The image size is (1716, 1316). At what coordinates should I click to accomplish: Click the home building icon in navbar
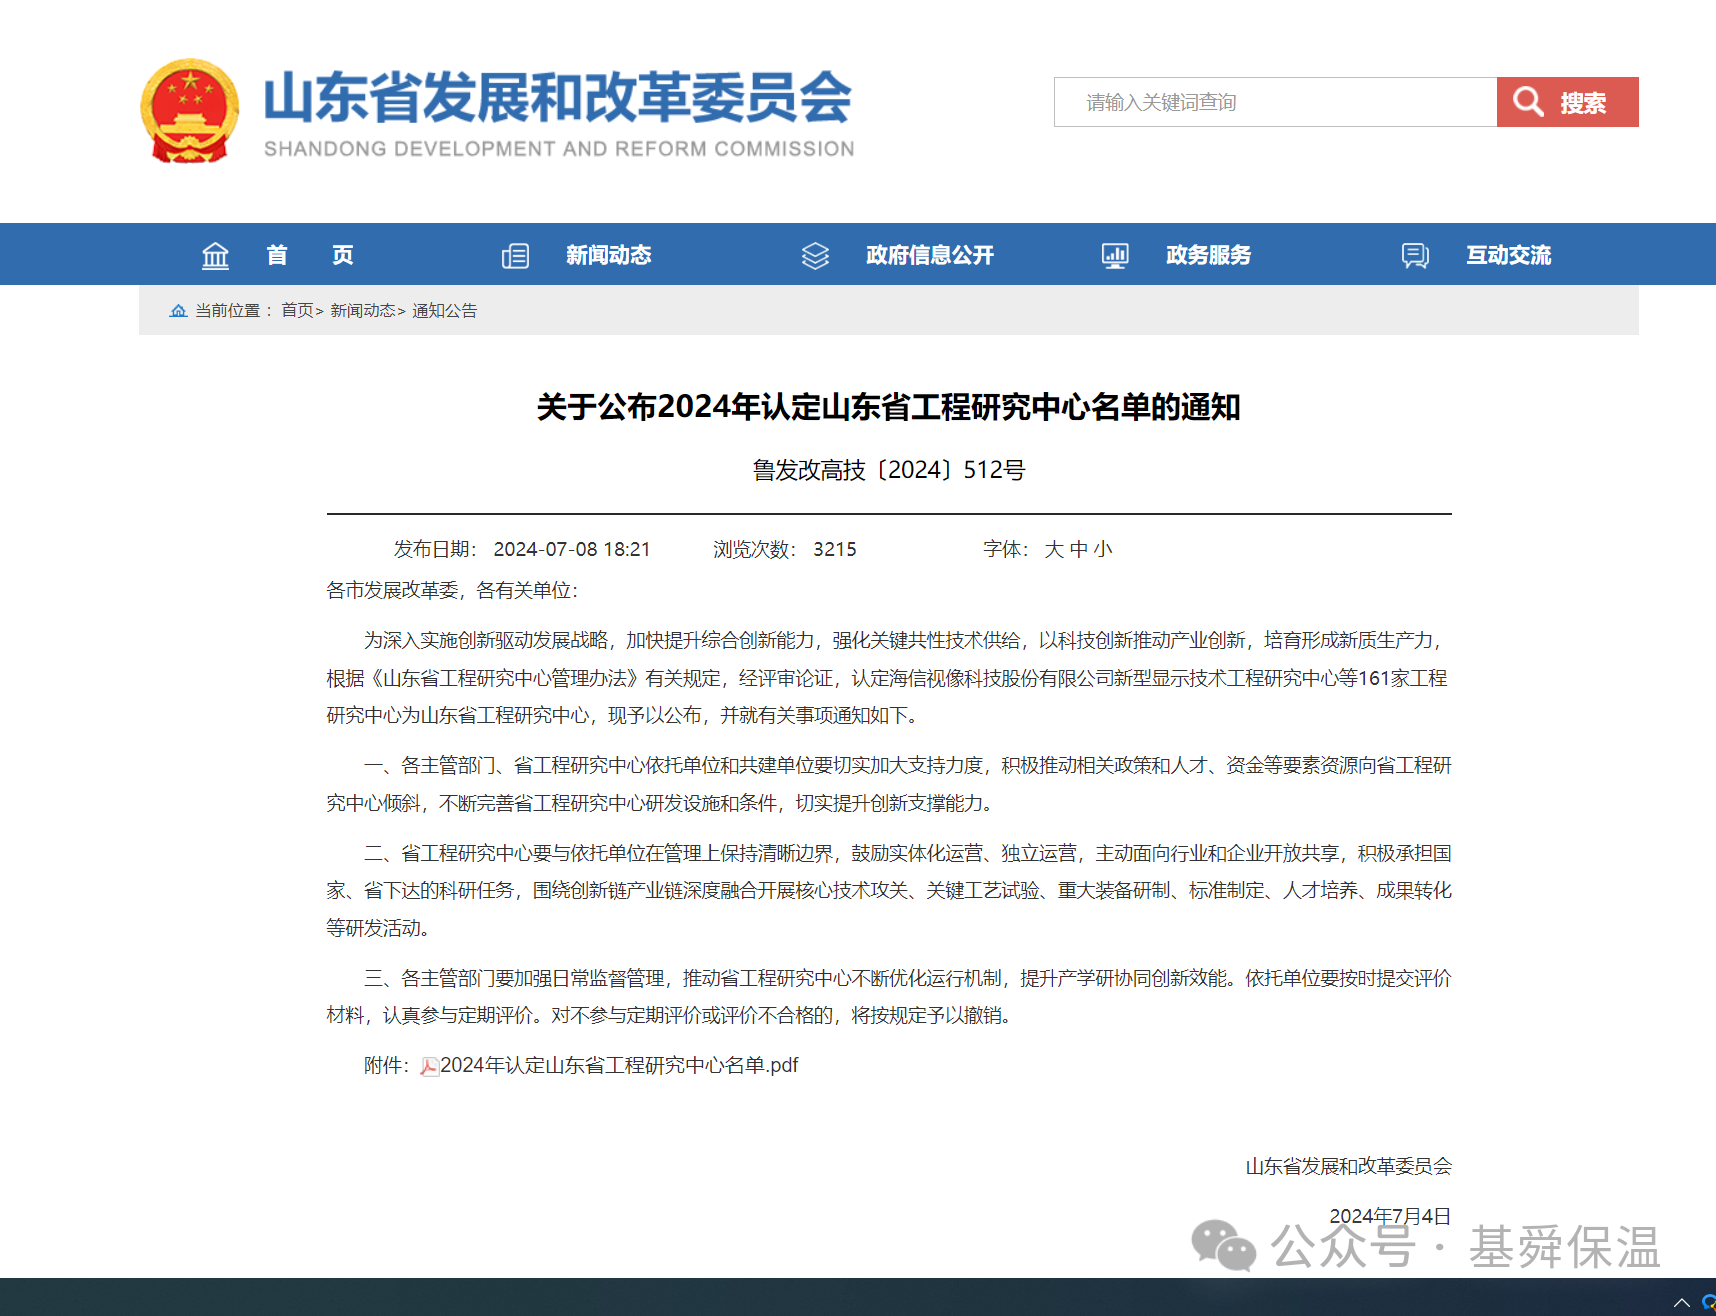pyautogui.click(x=215, y=256)
